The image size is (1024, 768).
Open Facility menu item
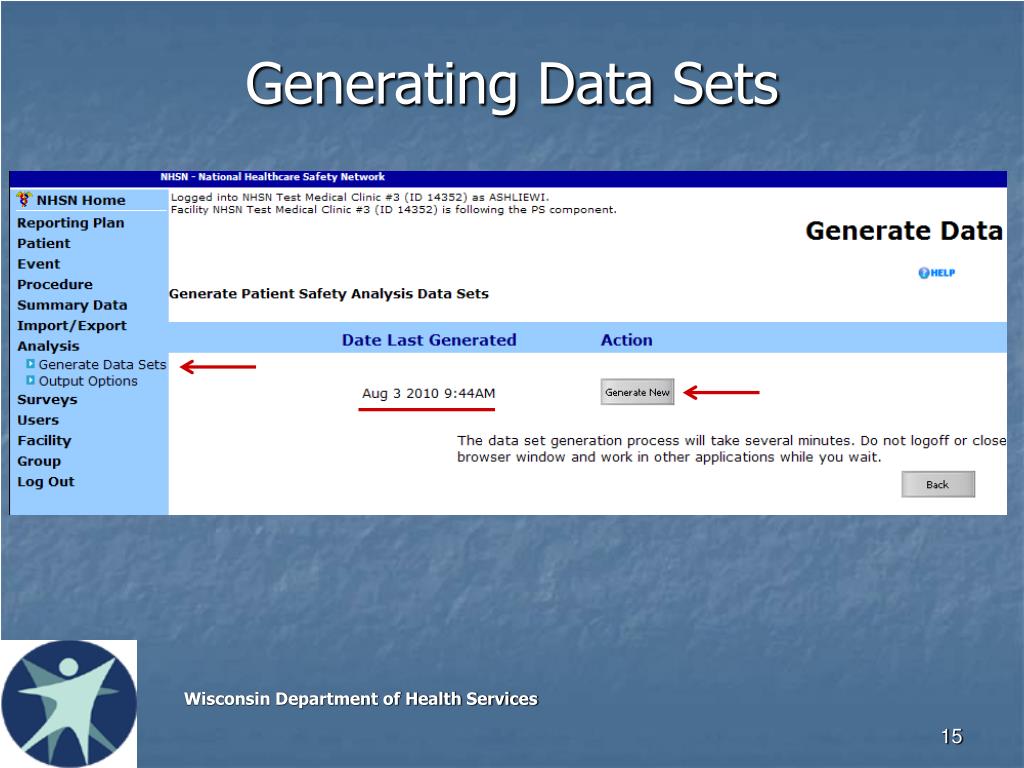[44, 441]
